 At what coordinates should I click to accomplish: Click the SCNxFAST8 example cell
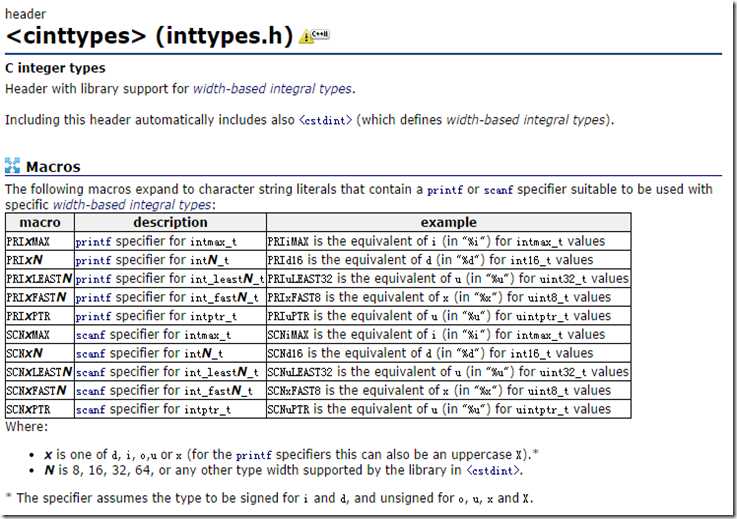pyautogui.click(x=448, y=391)
